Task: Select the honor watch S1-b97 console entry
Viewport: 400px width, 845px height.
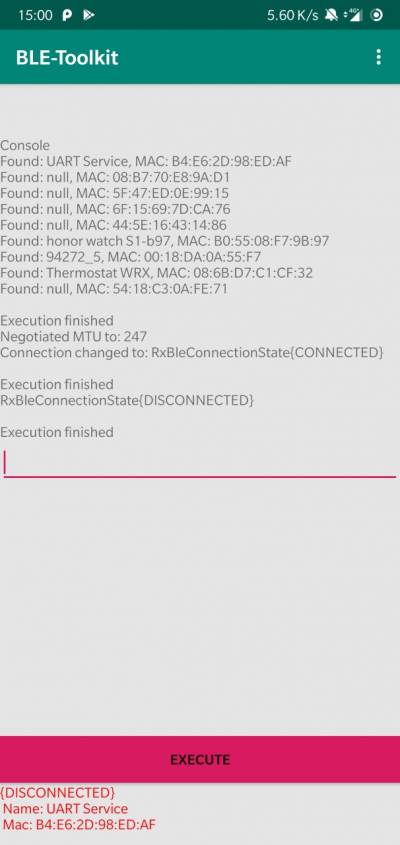Action: 164,241
